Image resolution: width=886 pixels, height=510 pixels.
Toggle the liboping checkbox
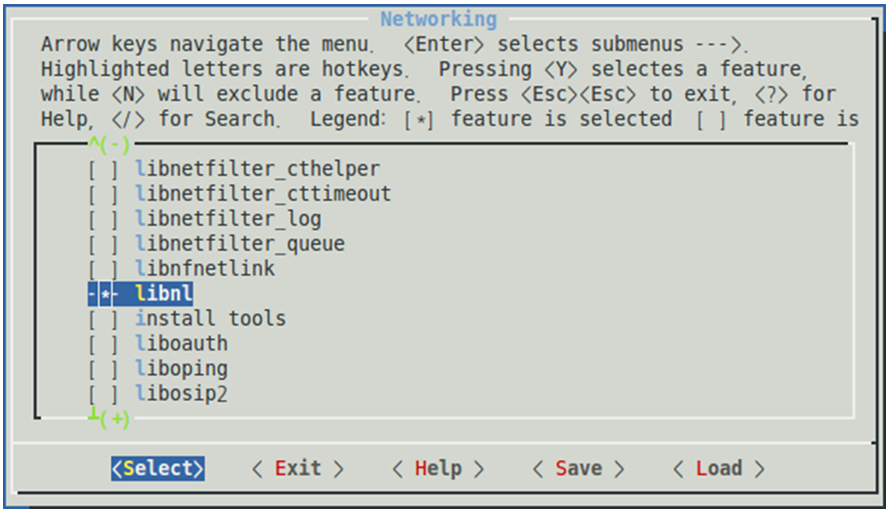coord(102,369)
